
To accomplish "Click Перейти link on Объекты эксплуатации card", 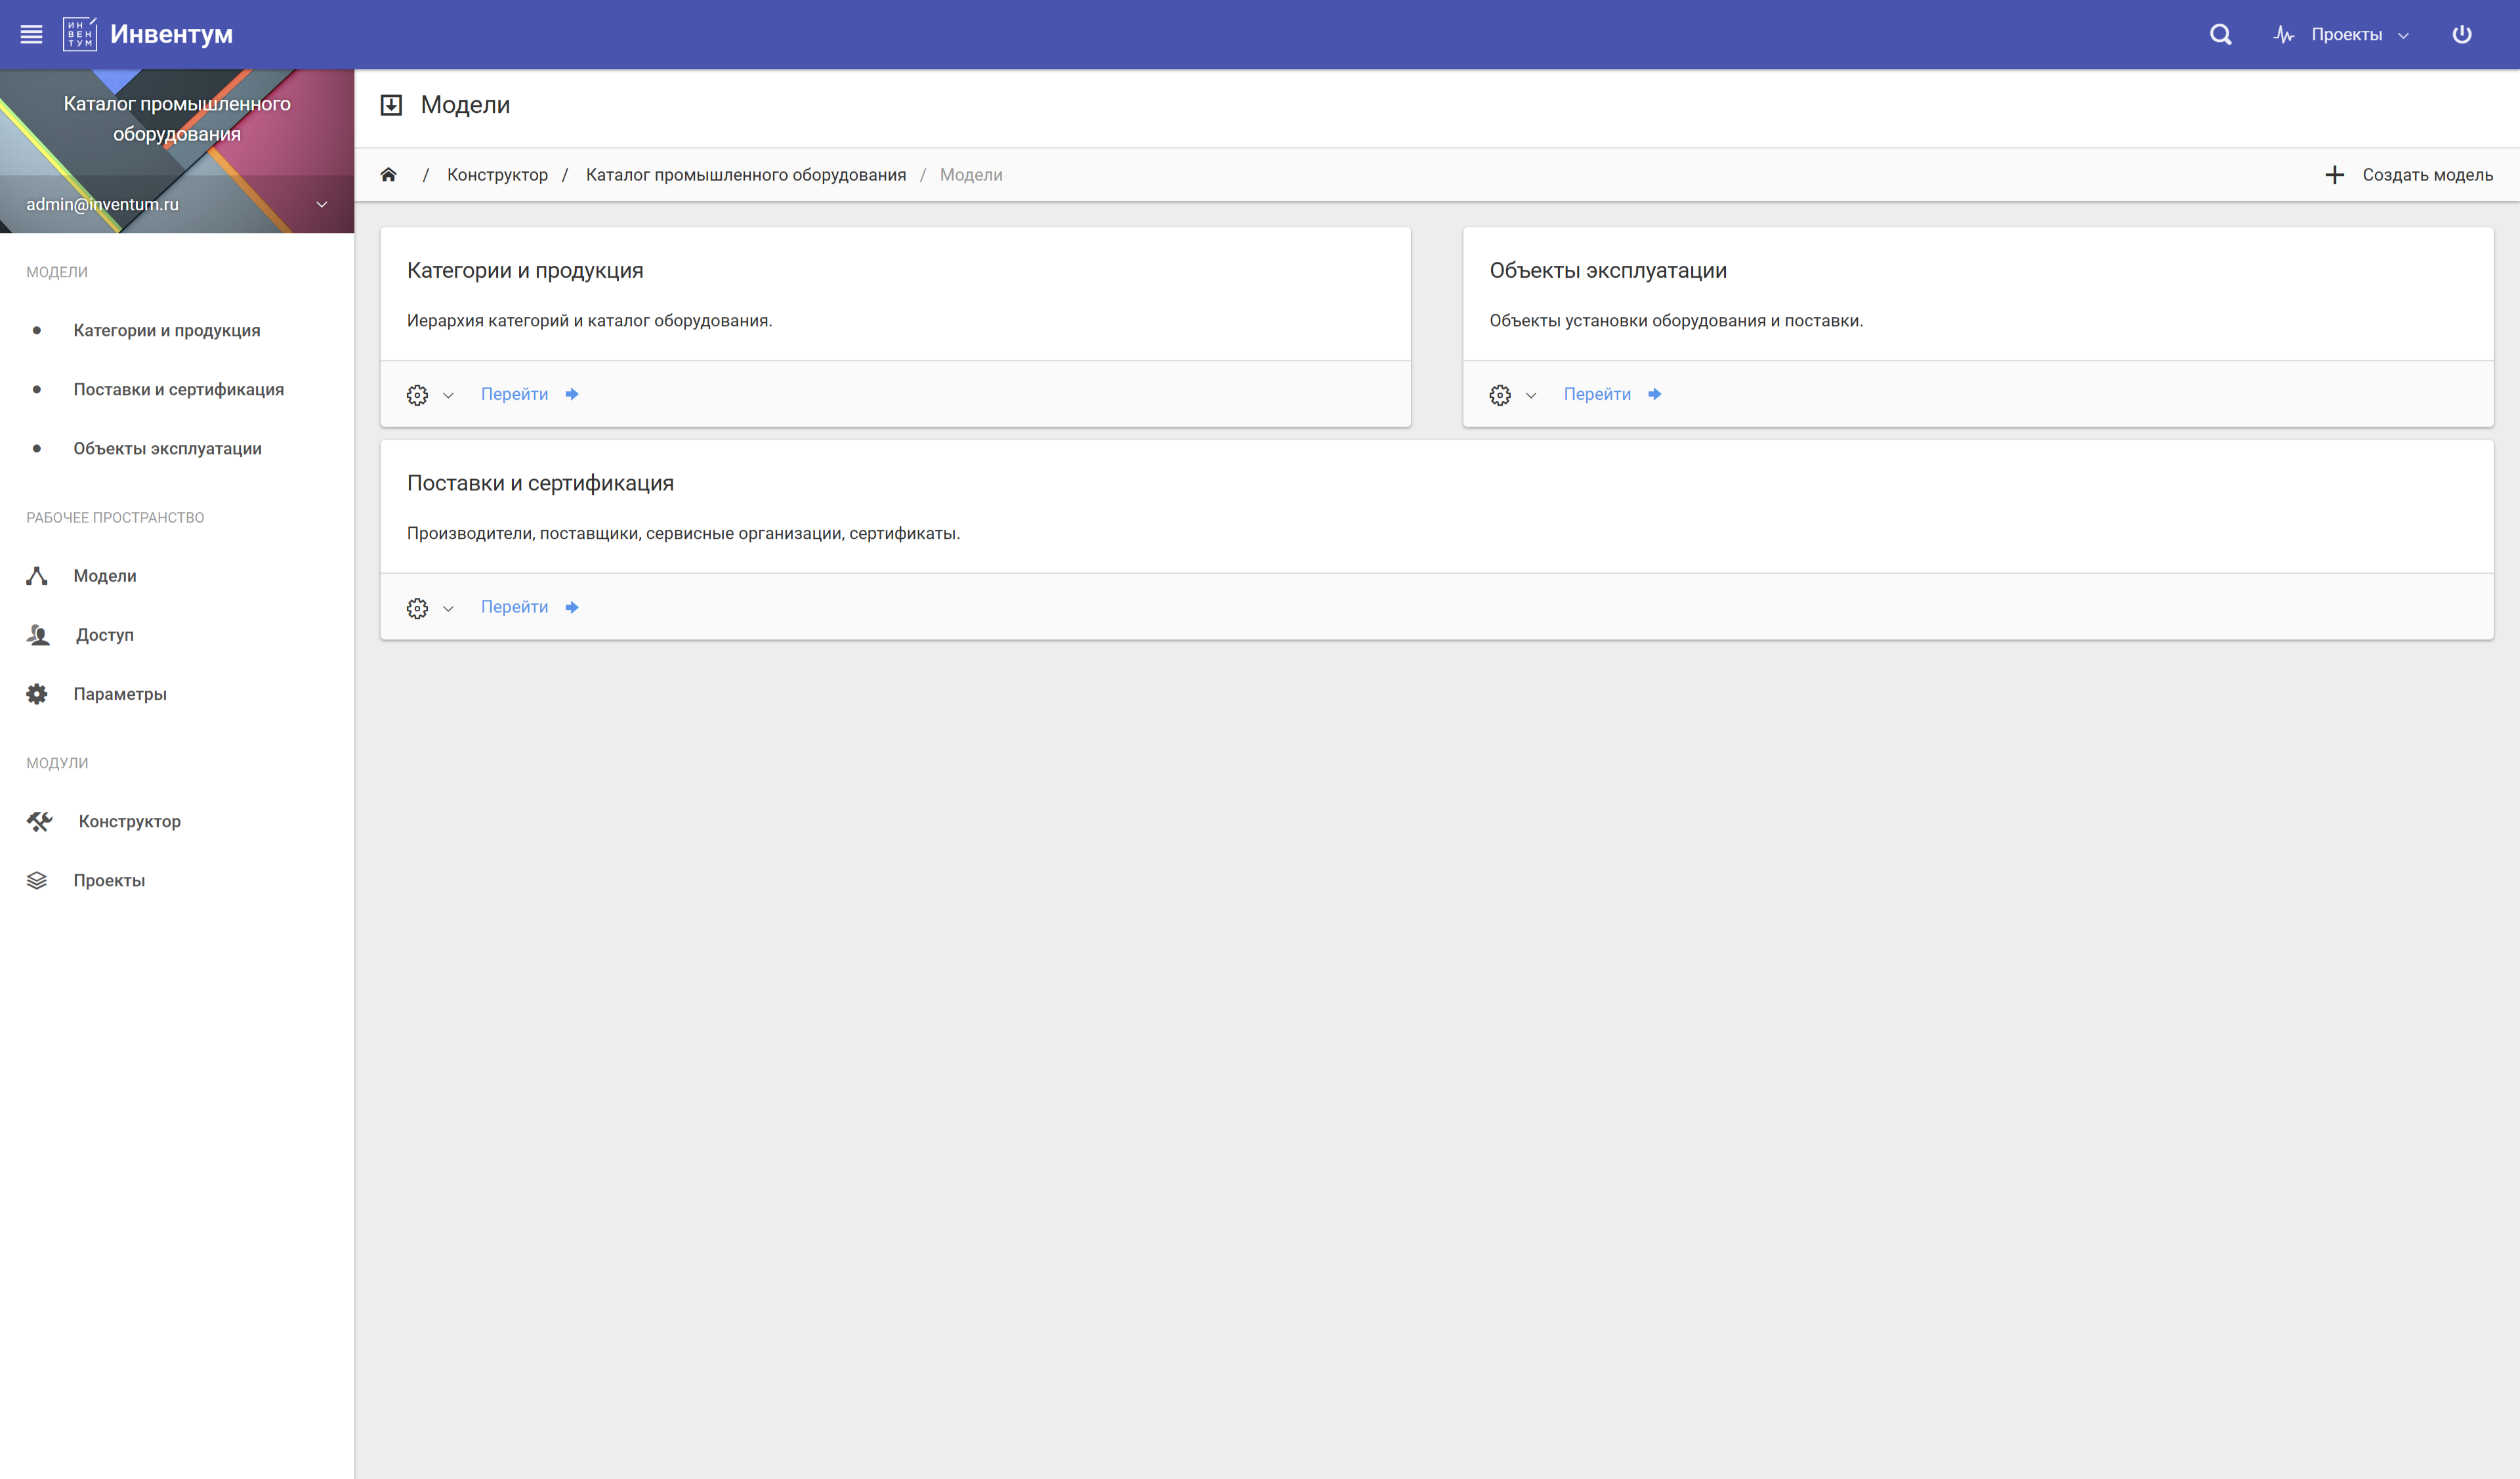I will pyautogui.click(x=1597, y=394).
